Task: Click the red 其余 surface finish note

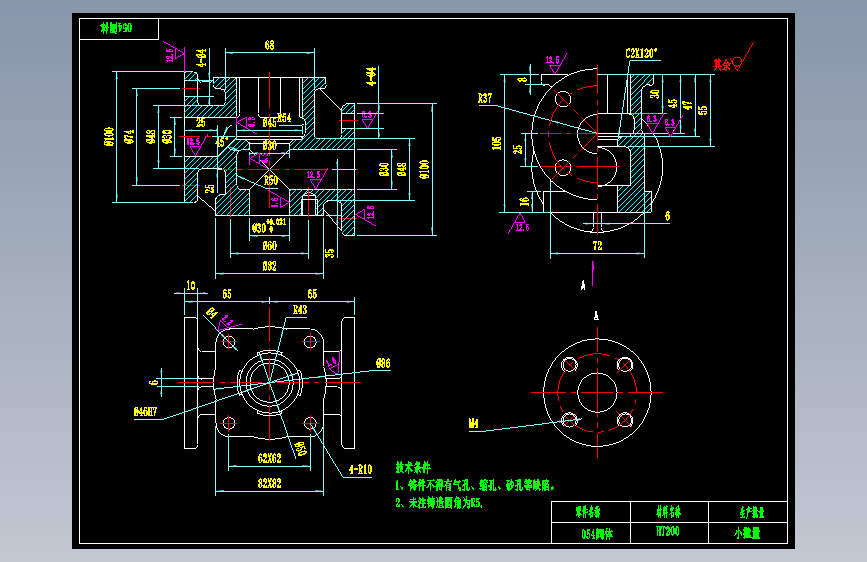Action: click(722, 65)
